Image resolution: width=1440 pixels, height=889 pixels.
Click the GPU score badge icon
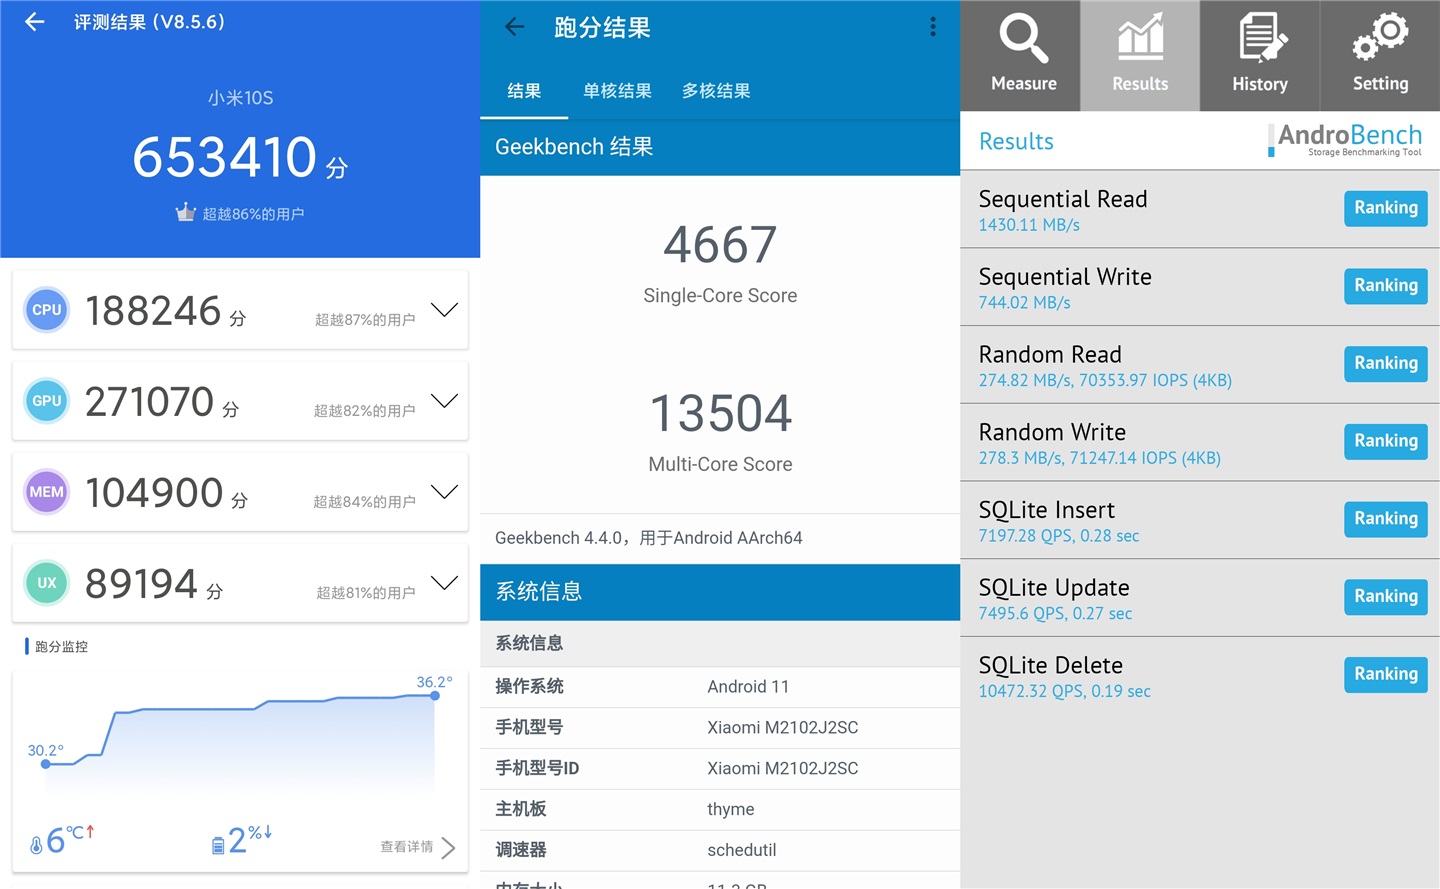[x=46, y=401]
